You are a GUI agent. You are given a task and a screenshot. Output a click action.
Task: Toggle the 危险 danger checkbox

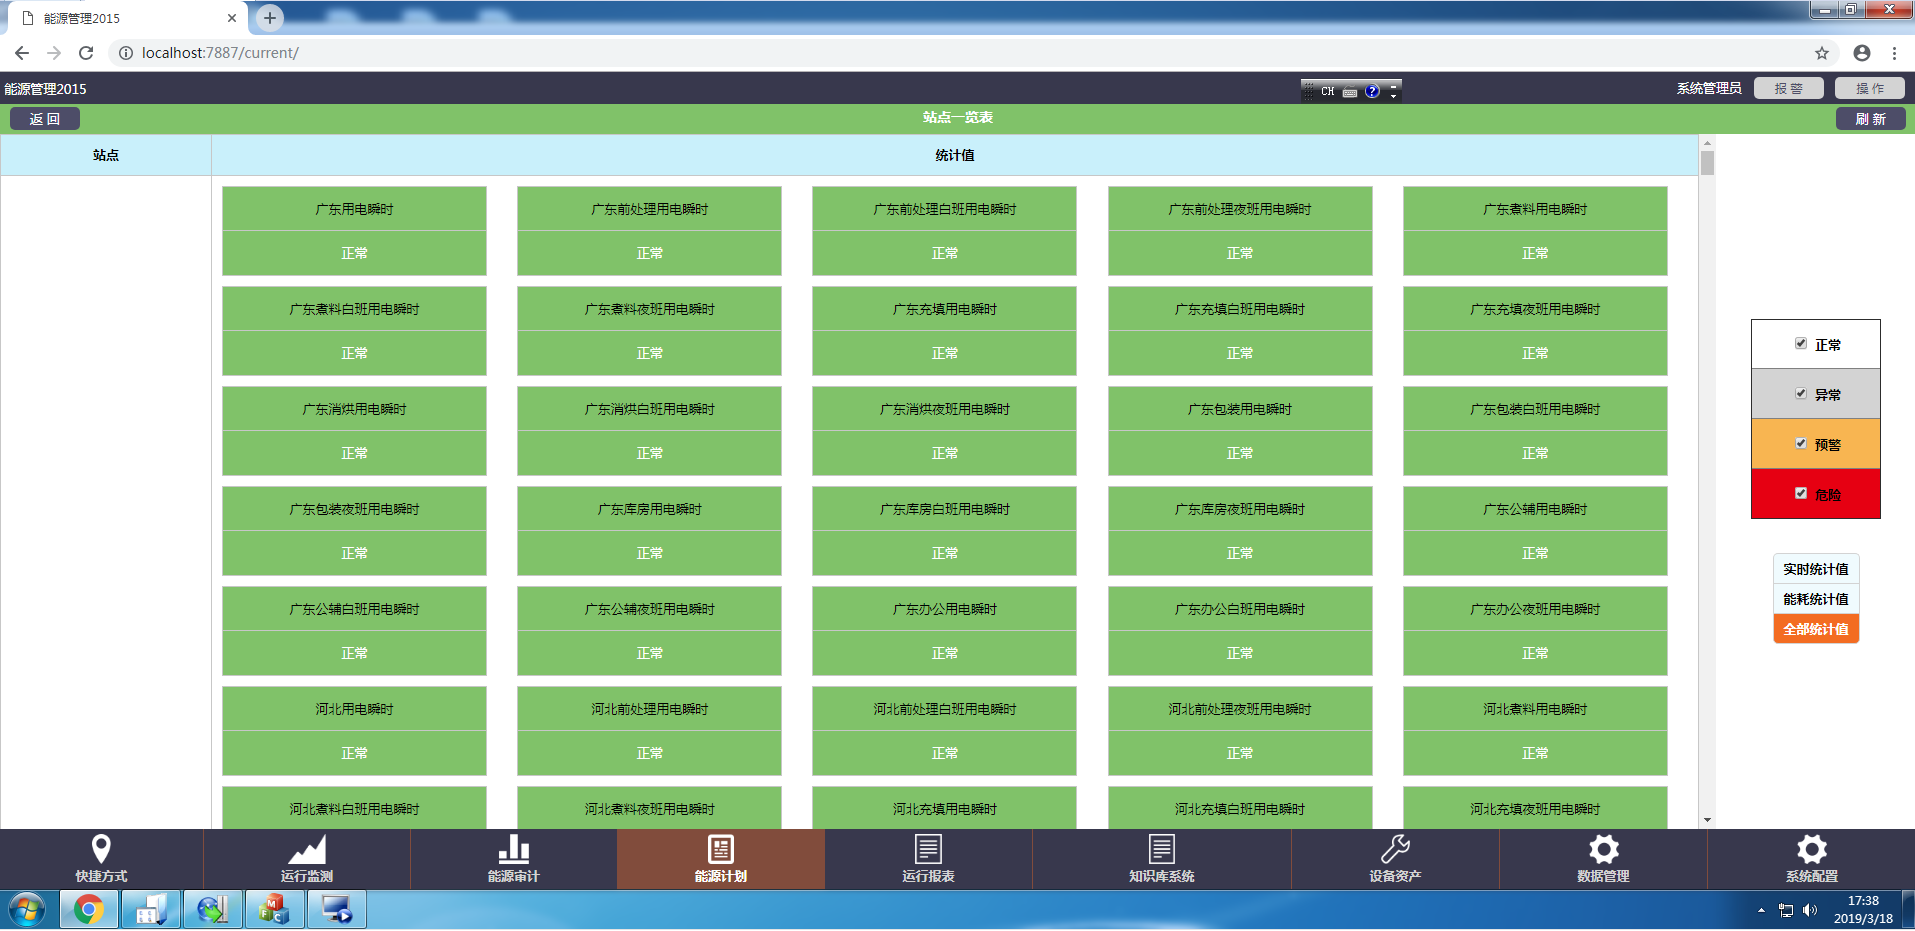(1801, 494)
